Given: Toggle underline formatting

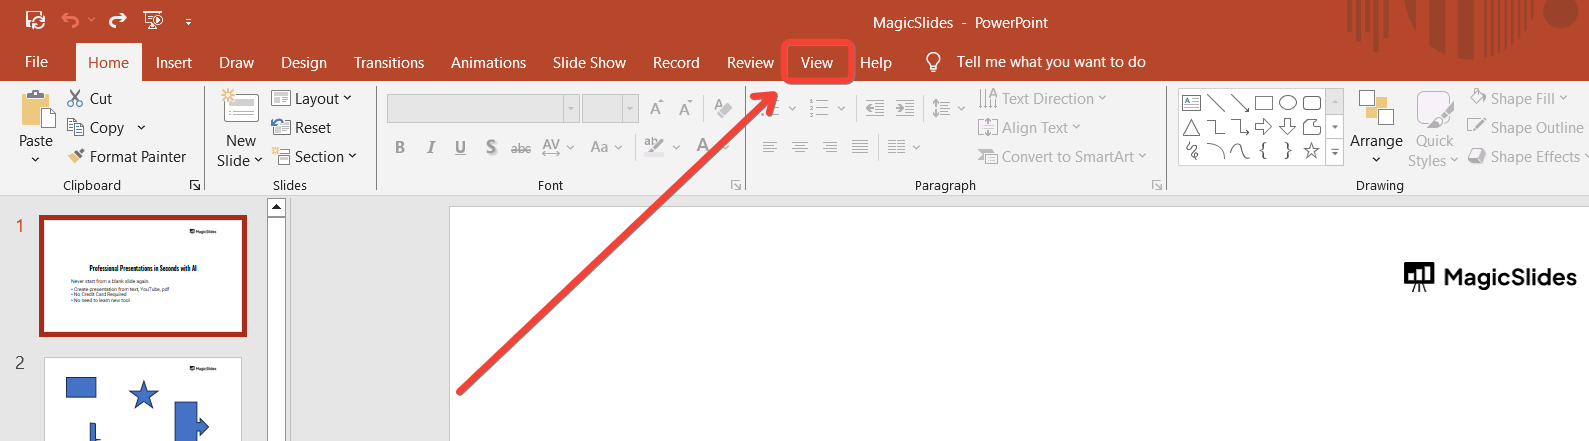Looking at the screenshot, I should [x=460, y=147].
